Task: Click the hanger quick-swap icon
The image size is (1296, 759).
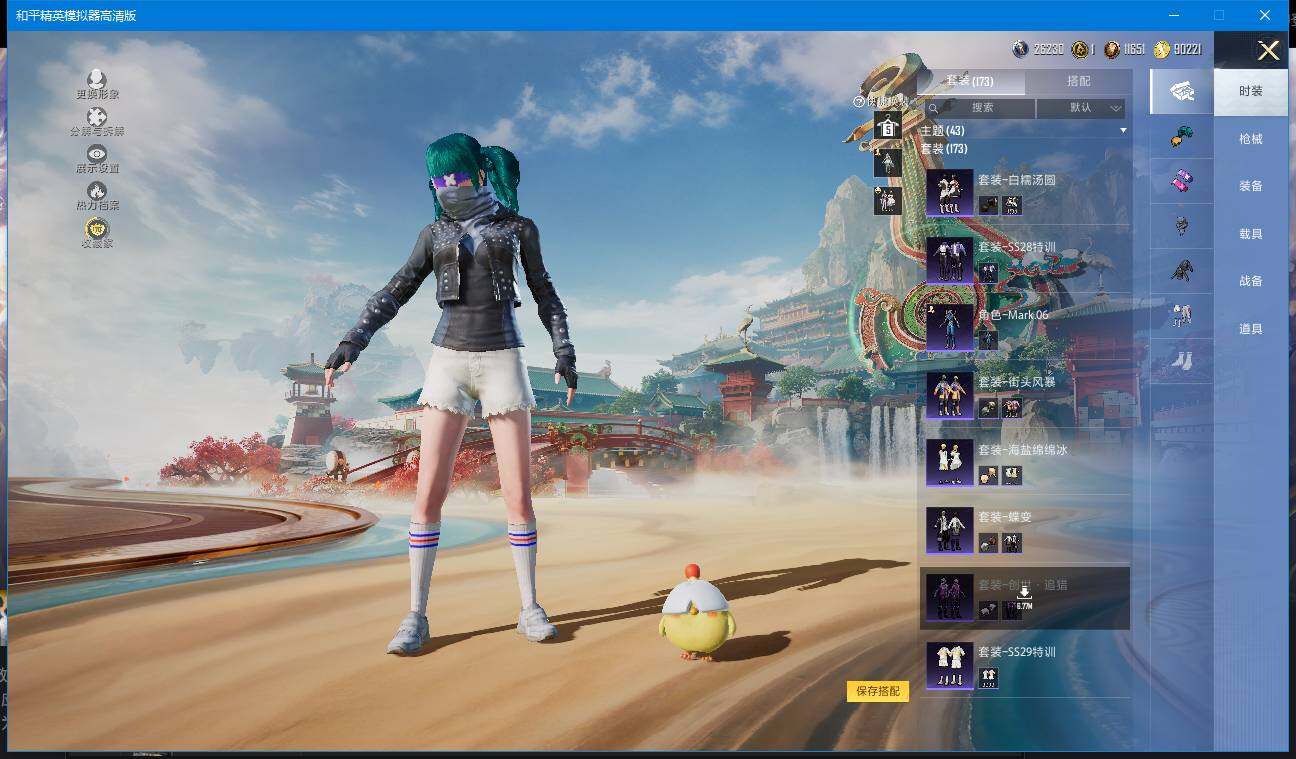Action: tap(887, 126)
